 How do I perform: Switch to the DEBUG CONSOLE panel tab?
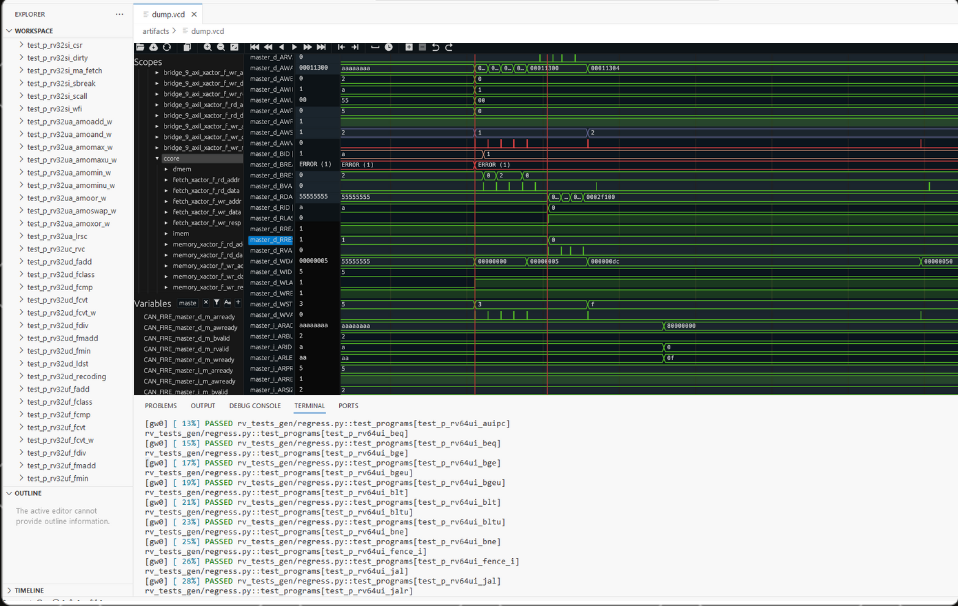[x=255, y=406]
